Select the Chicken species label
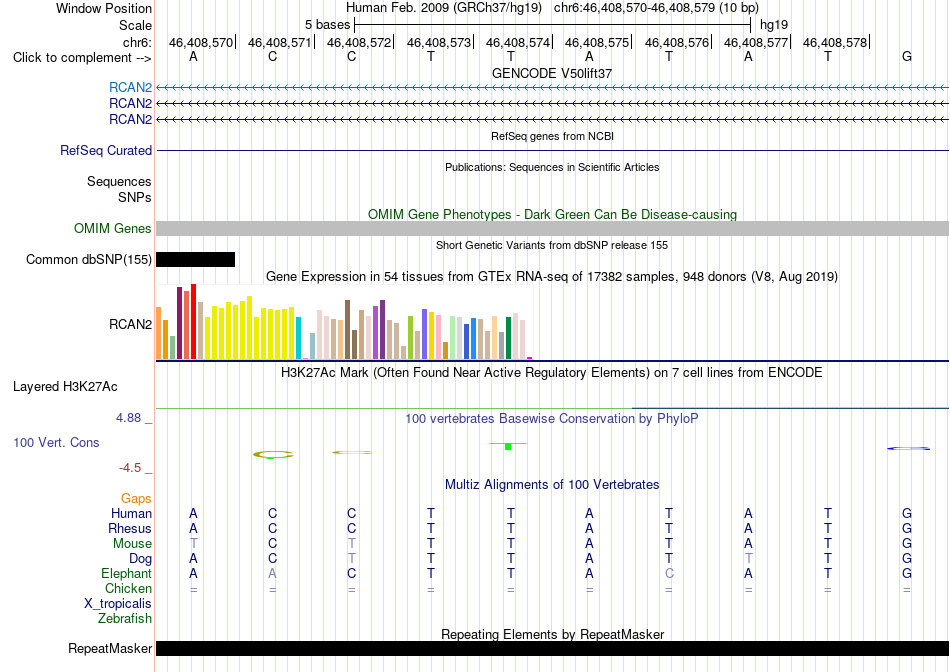This screenshot has height=672, width=950. pos(128,588)
